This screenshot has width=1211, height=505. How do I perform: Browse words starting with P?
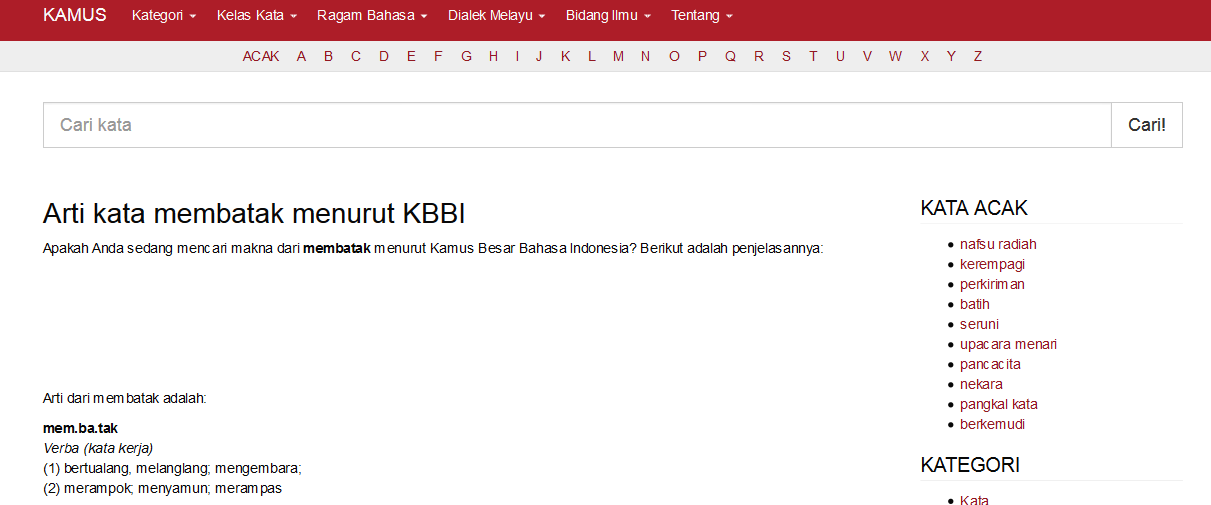pyautogui.click(x=702, y=56)
